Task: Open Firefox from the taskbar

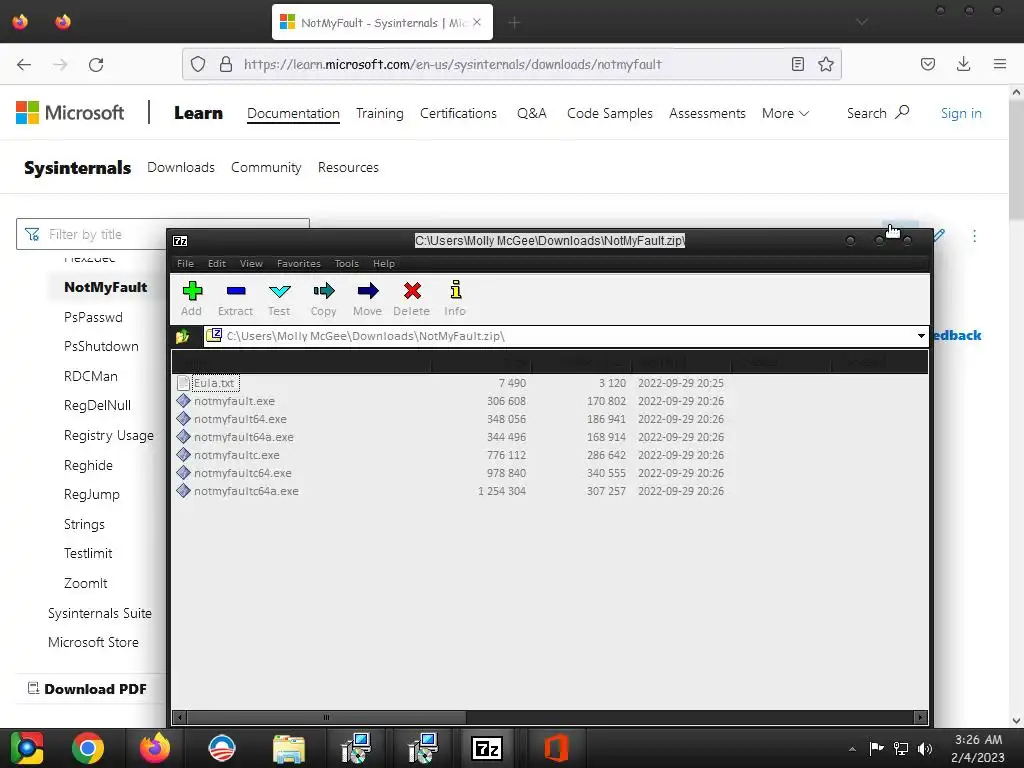Action: tap(155, 748)
